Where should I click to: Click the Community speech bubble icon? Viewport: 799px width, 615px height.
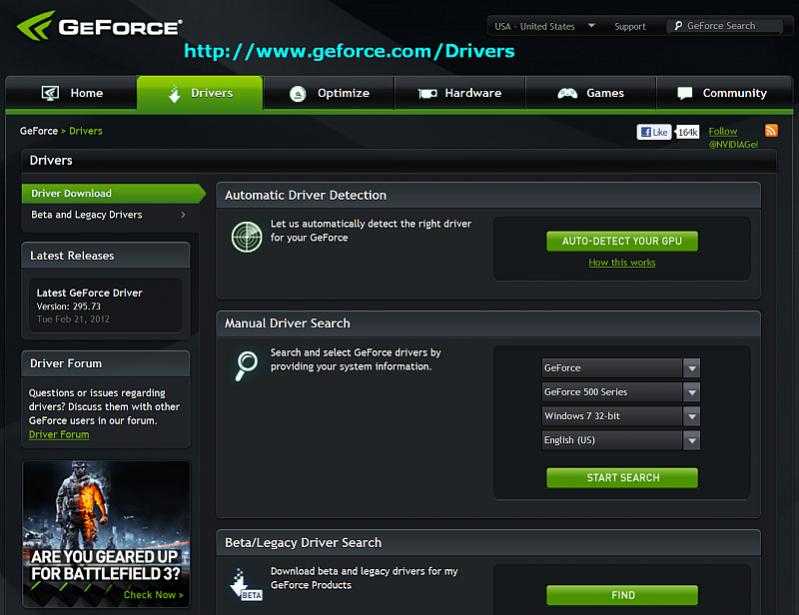(684, 93)
